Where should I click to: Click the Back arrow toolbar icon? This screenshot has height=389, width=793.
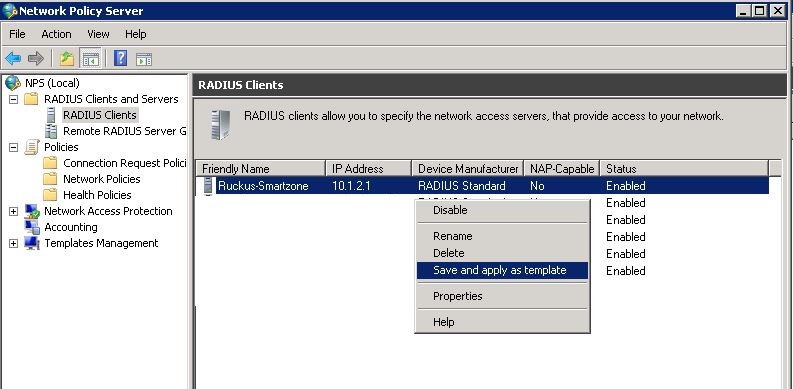click(x=13, y=59)
